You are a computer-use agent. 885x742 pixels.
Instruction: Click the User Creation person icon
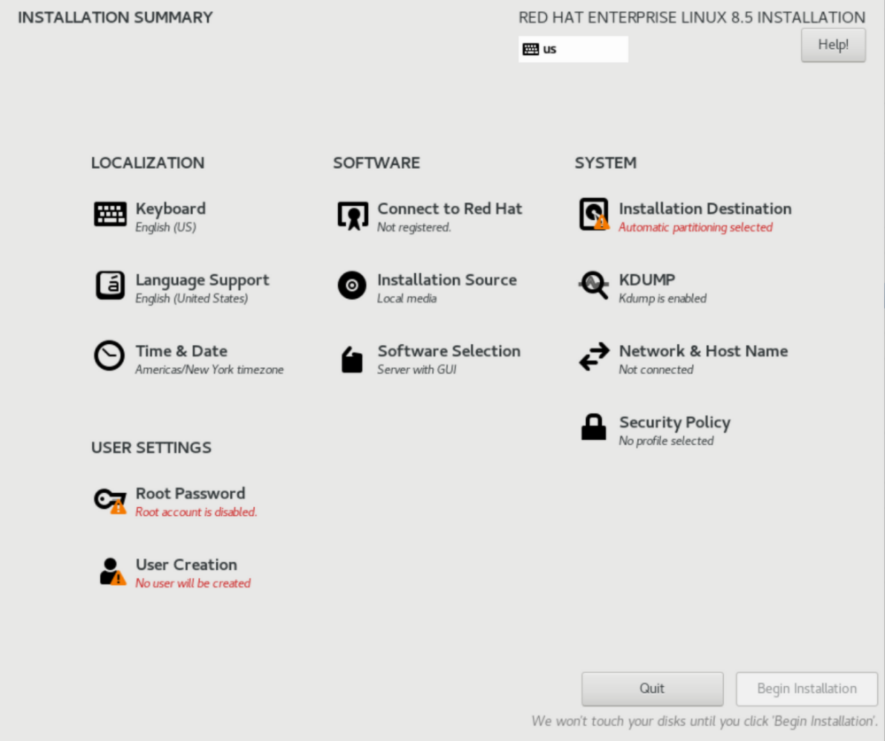[112, 572]
